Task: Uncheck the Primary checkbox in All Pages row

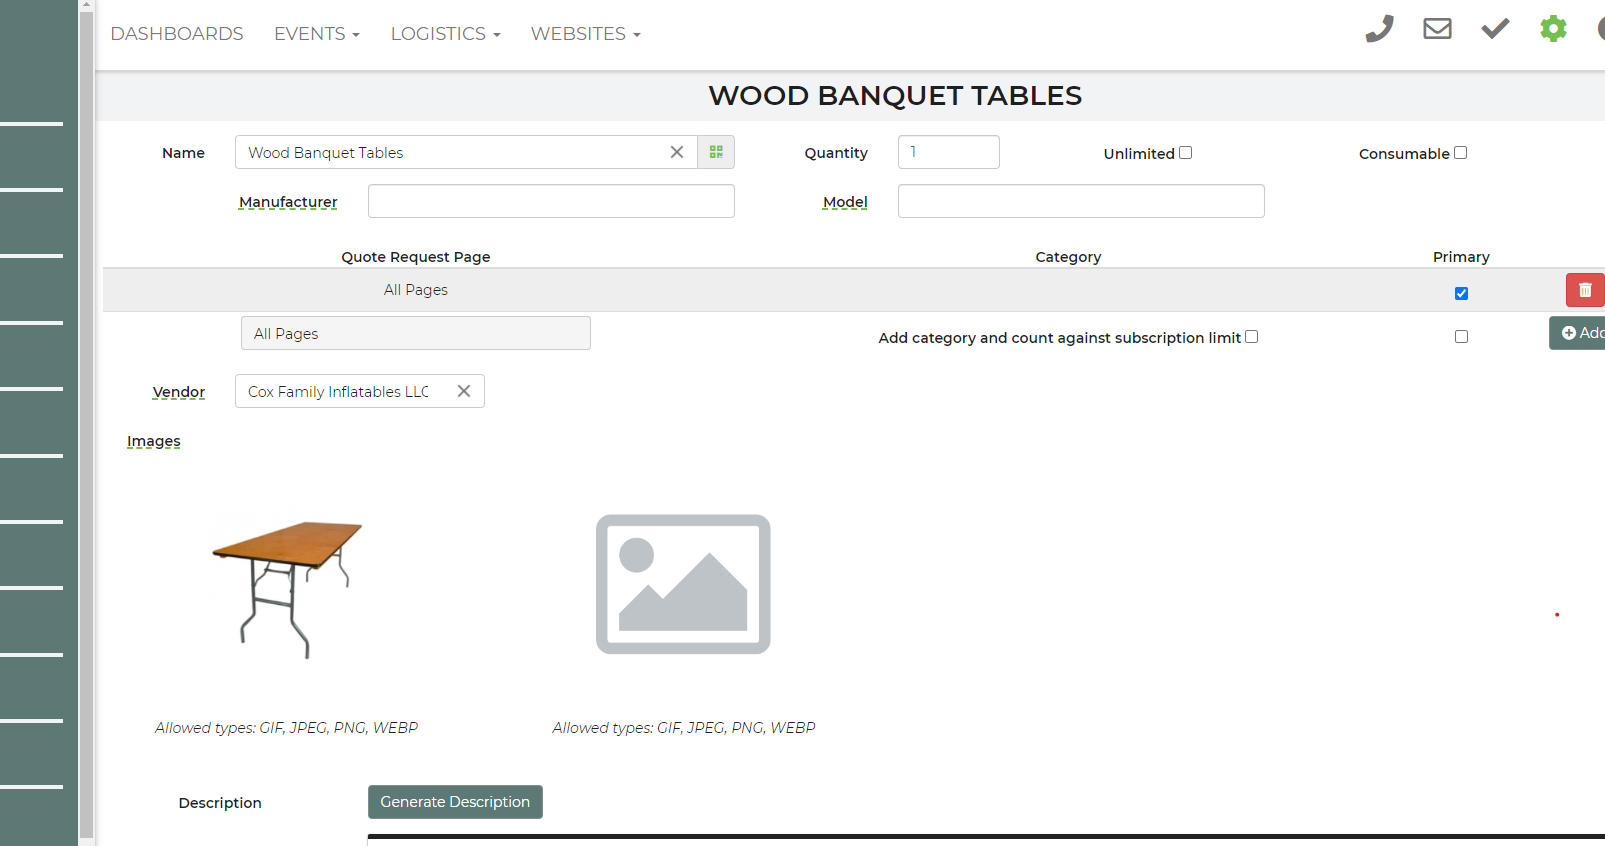Action: (x=1461, y=293)
